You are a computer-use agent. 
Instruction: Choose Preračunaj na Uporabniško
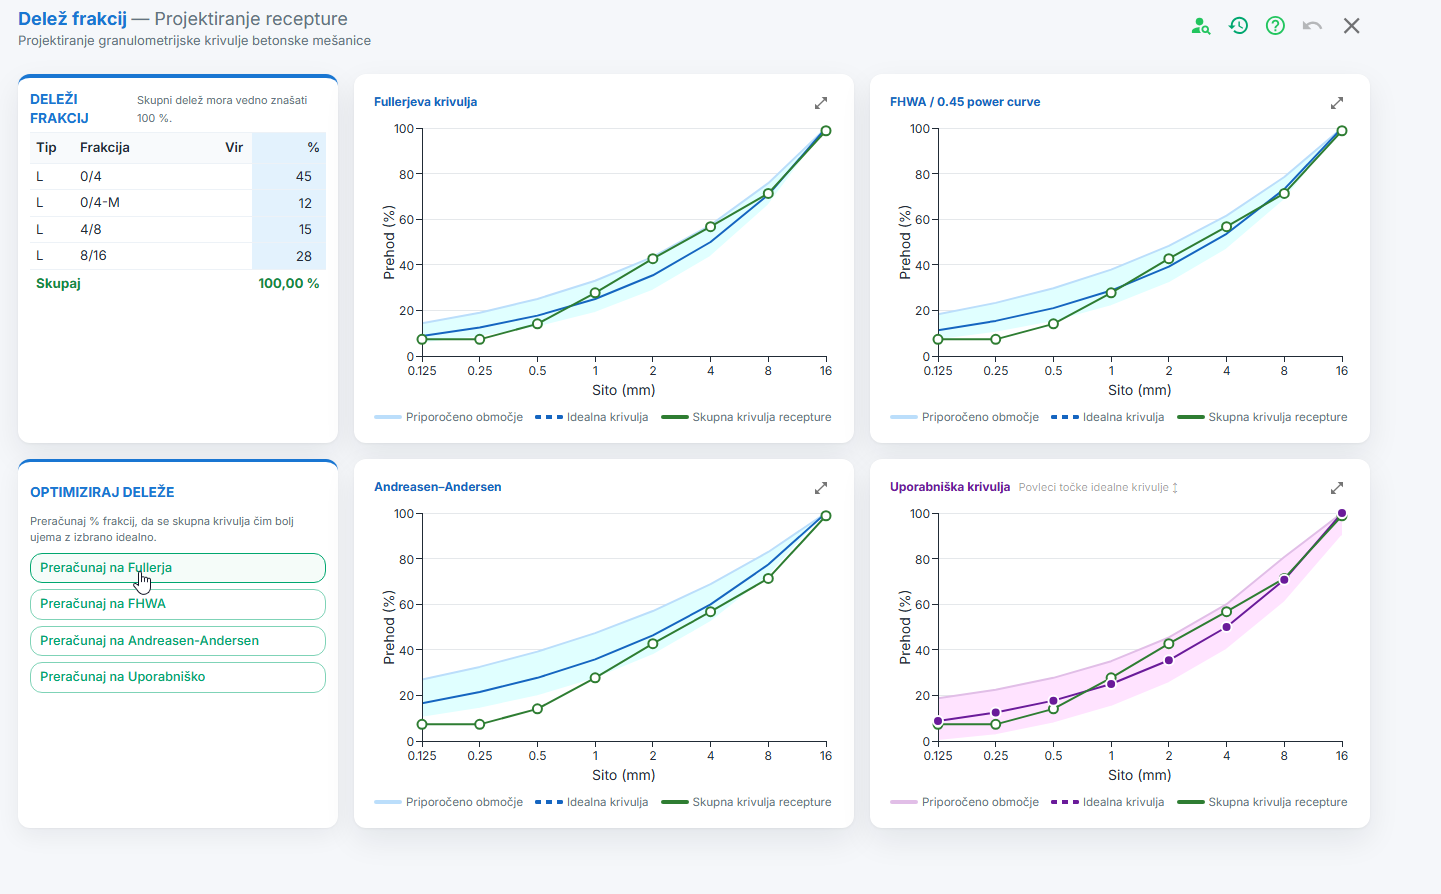click(178, 677)
